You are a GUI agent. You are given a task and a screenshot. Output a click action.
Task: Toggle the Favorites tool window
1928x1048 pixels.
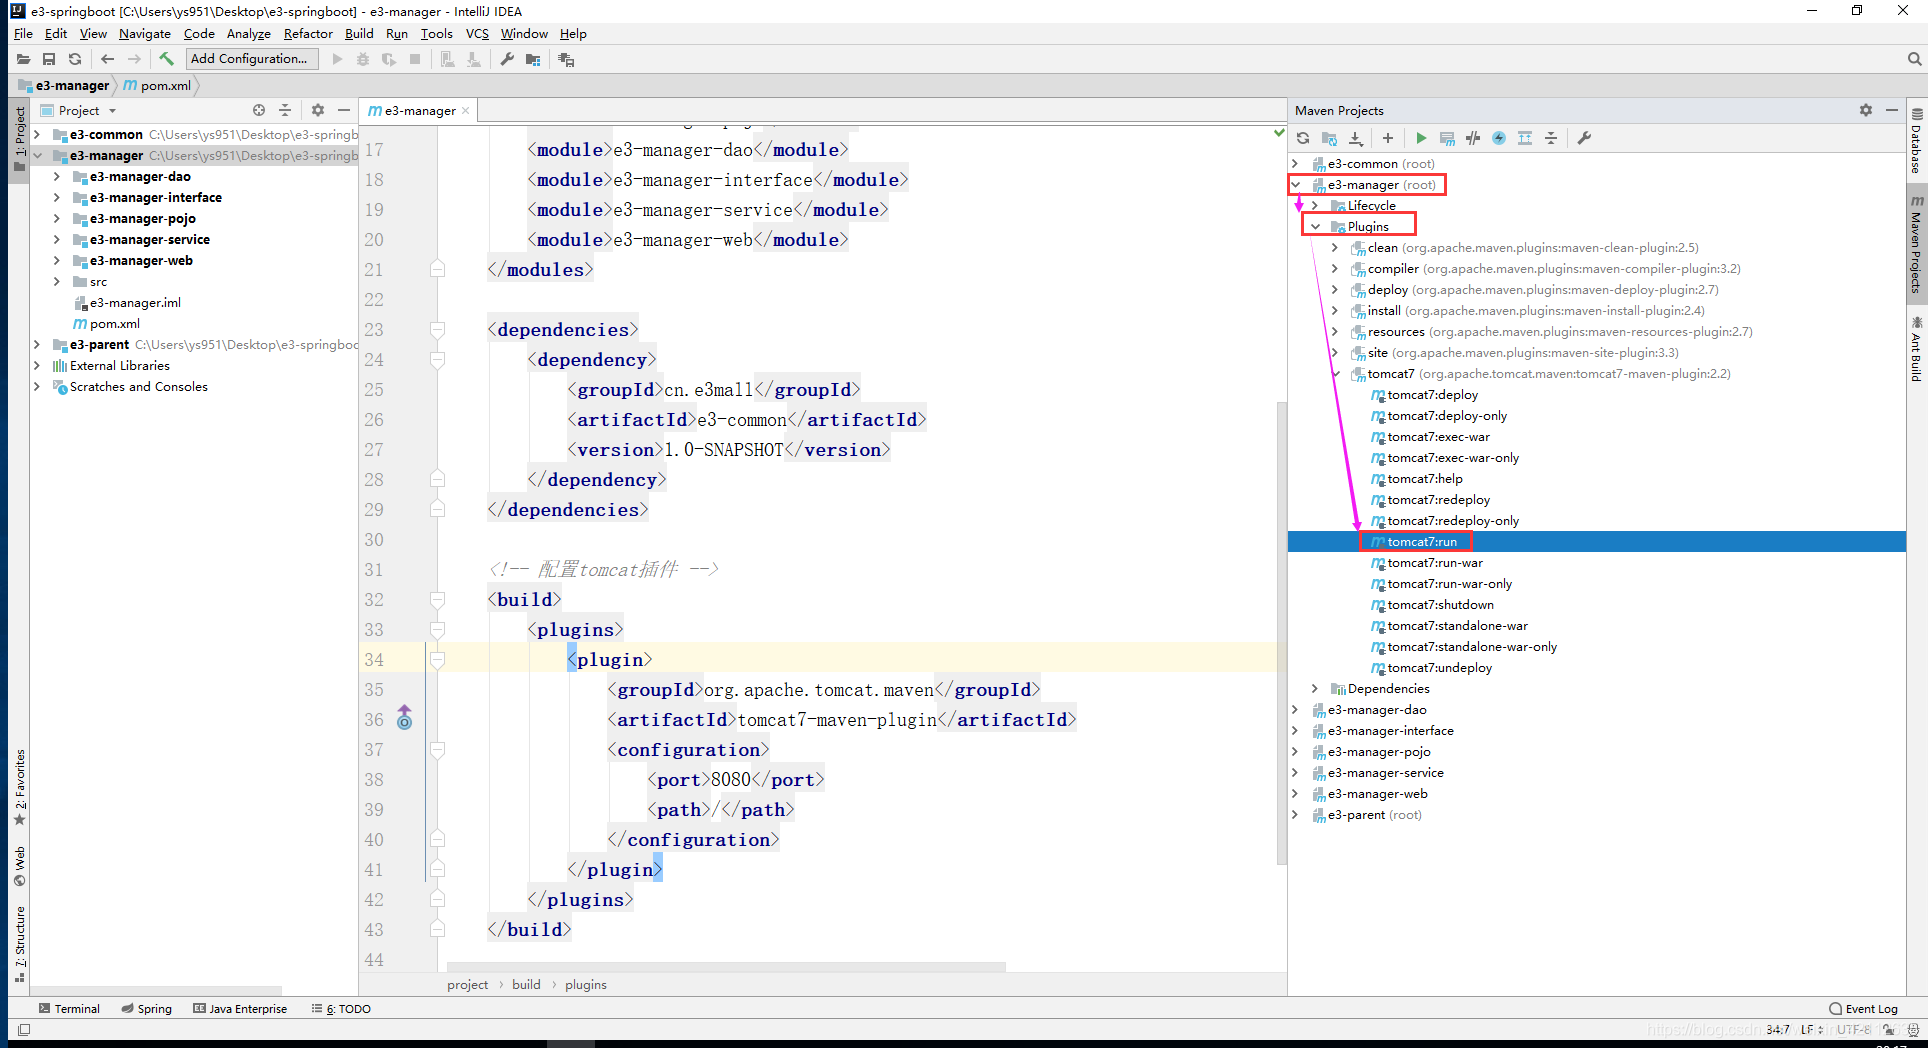coord(19,788)
